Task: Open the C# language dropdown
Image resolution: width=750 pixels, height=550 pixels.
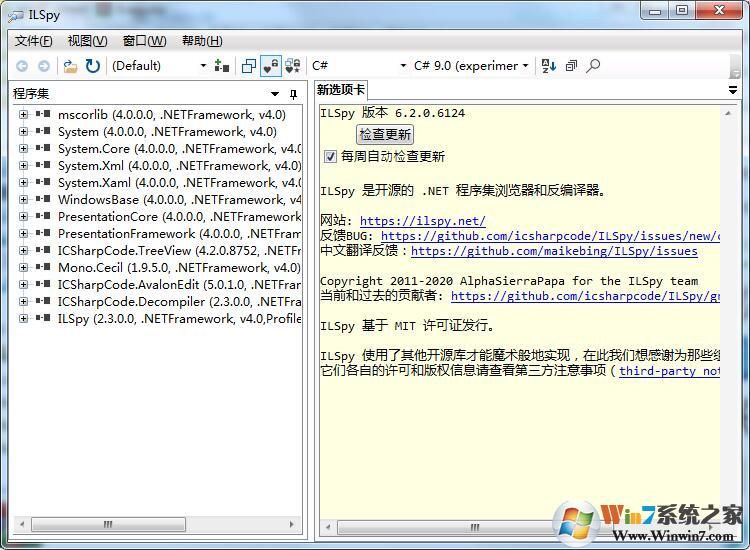Action: pyautogui.click(x=359, y=66)
